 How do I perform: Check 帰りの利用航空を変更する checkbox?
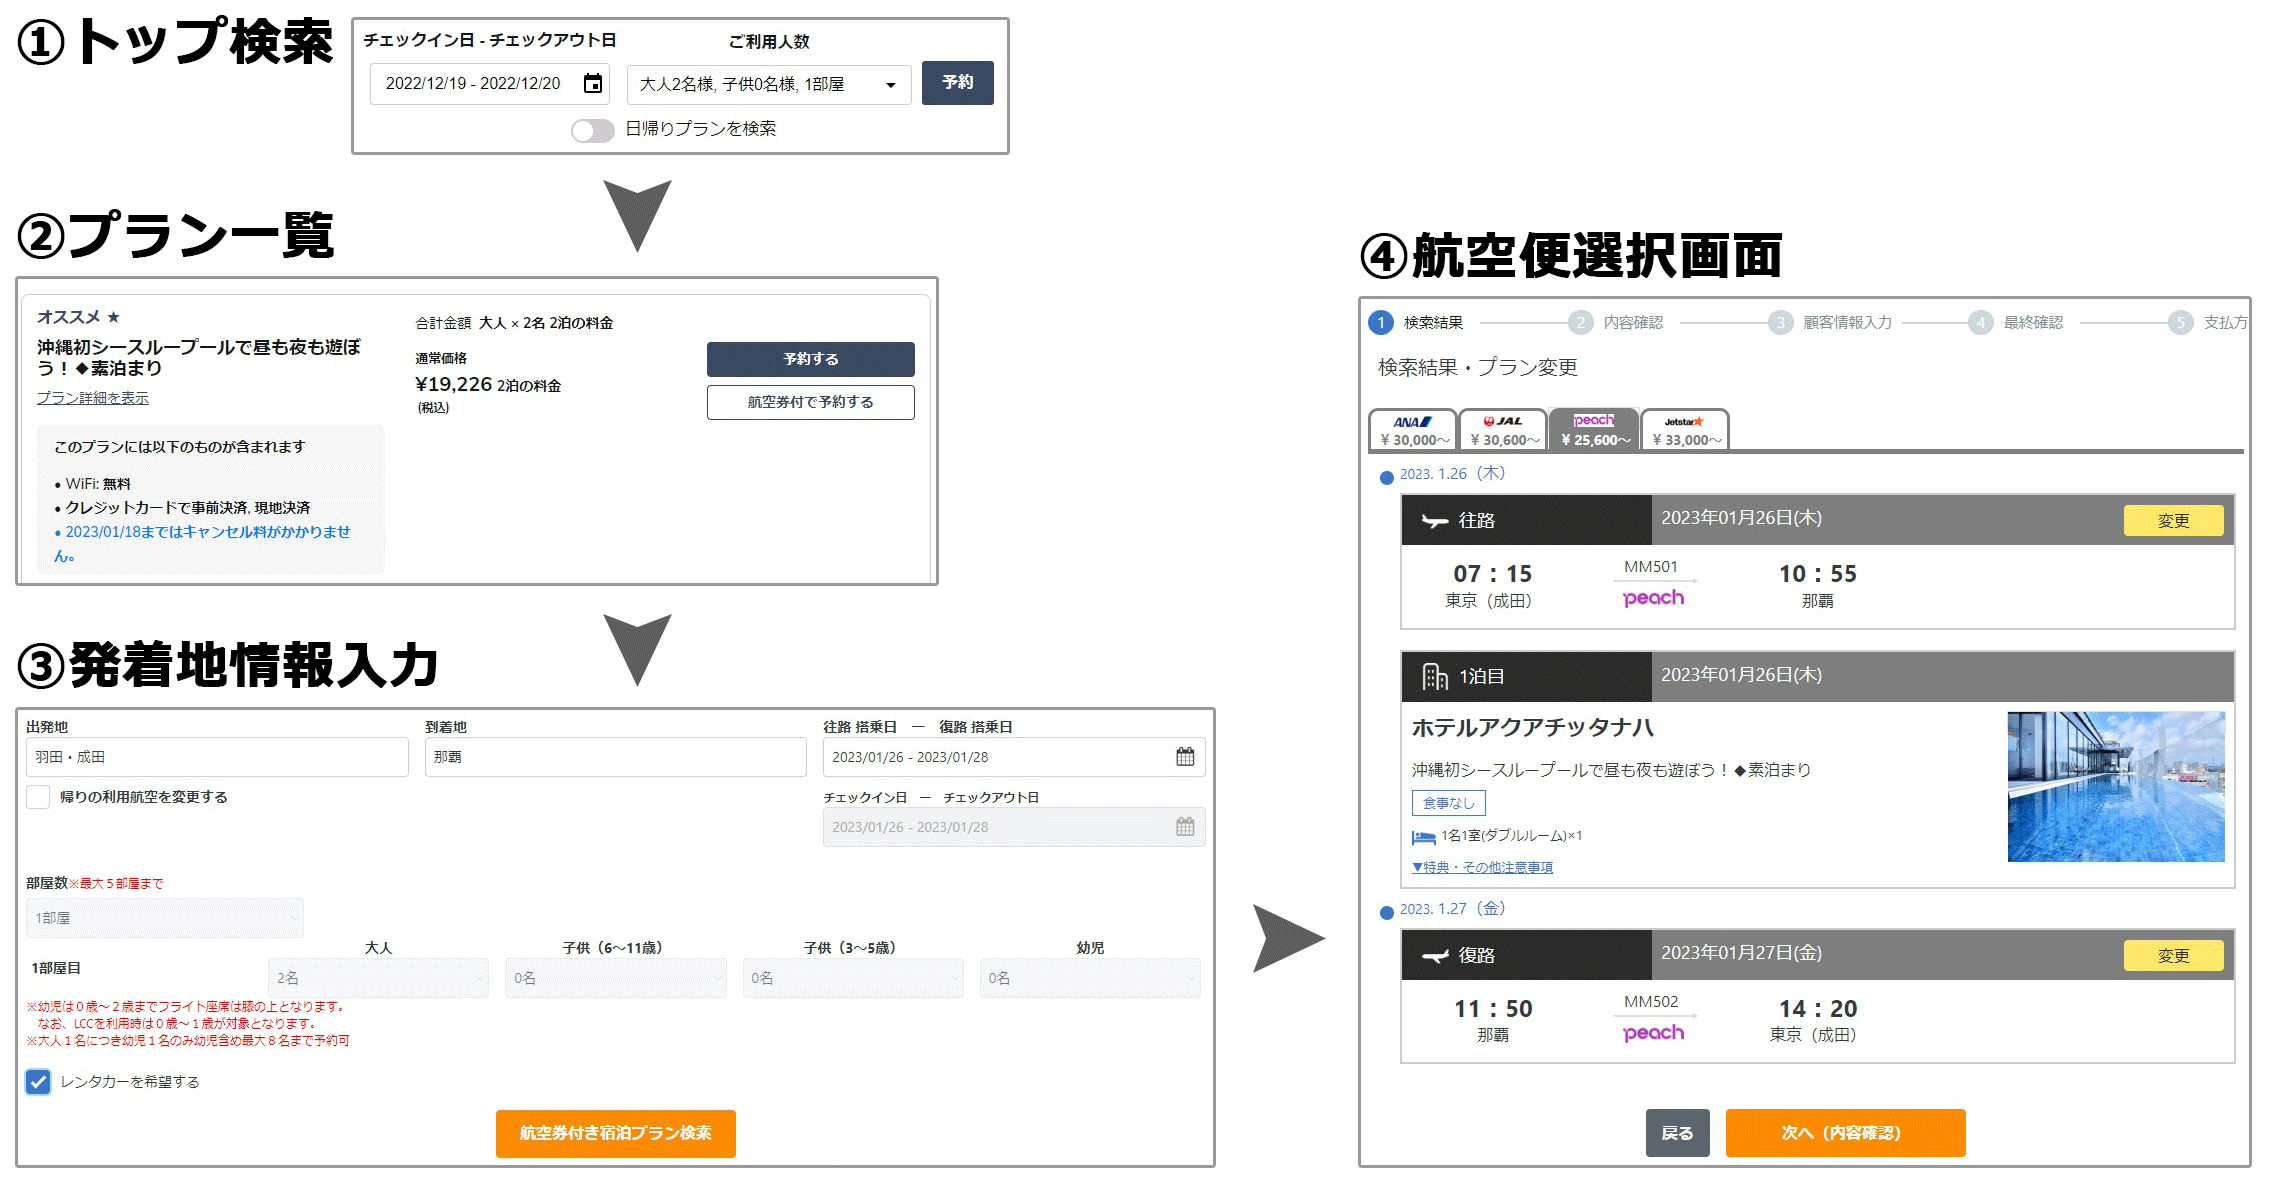click(x=38, y=797)
